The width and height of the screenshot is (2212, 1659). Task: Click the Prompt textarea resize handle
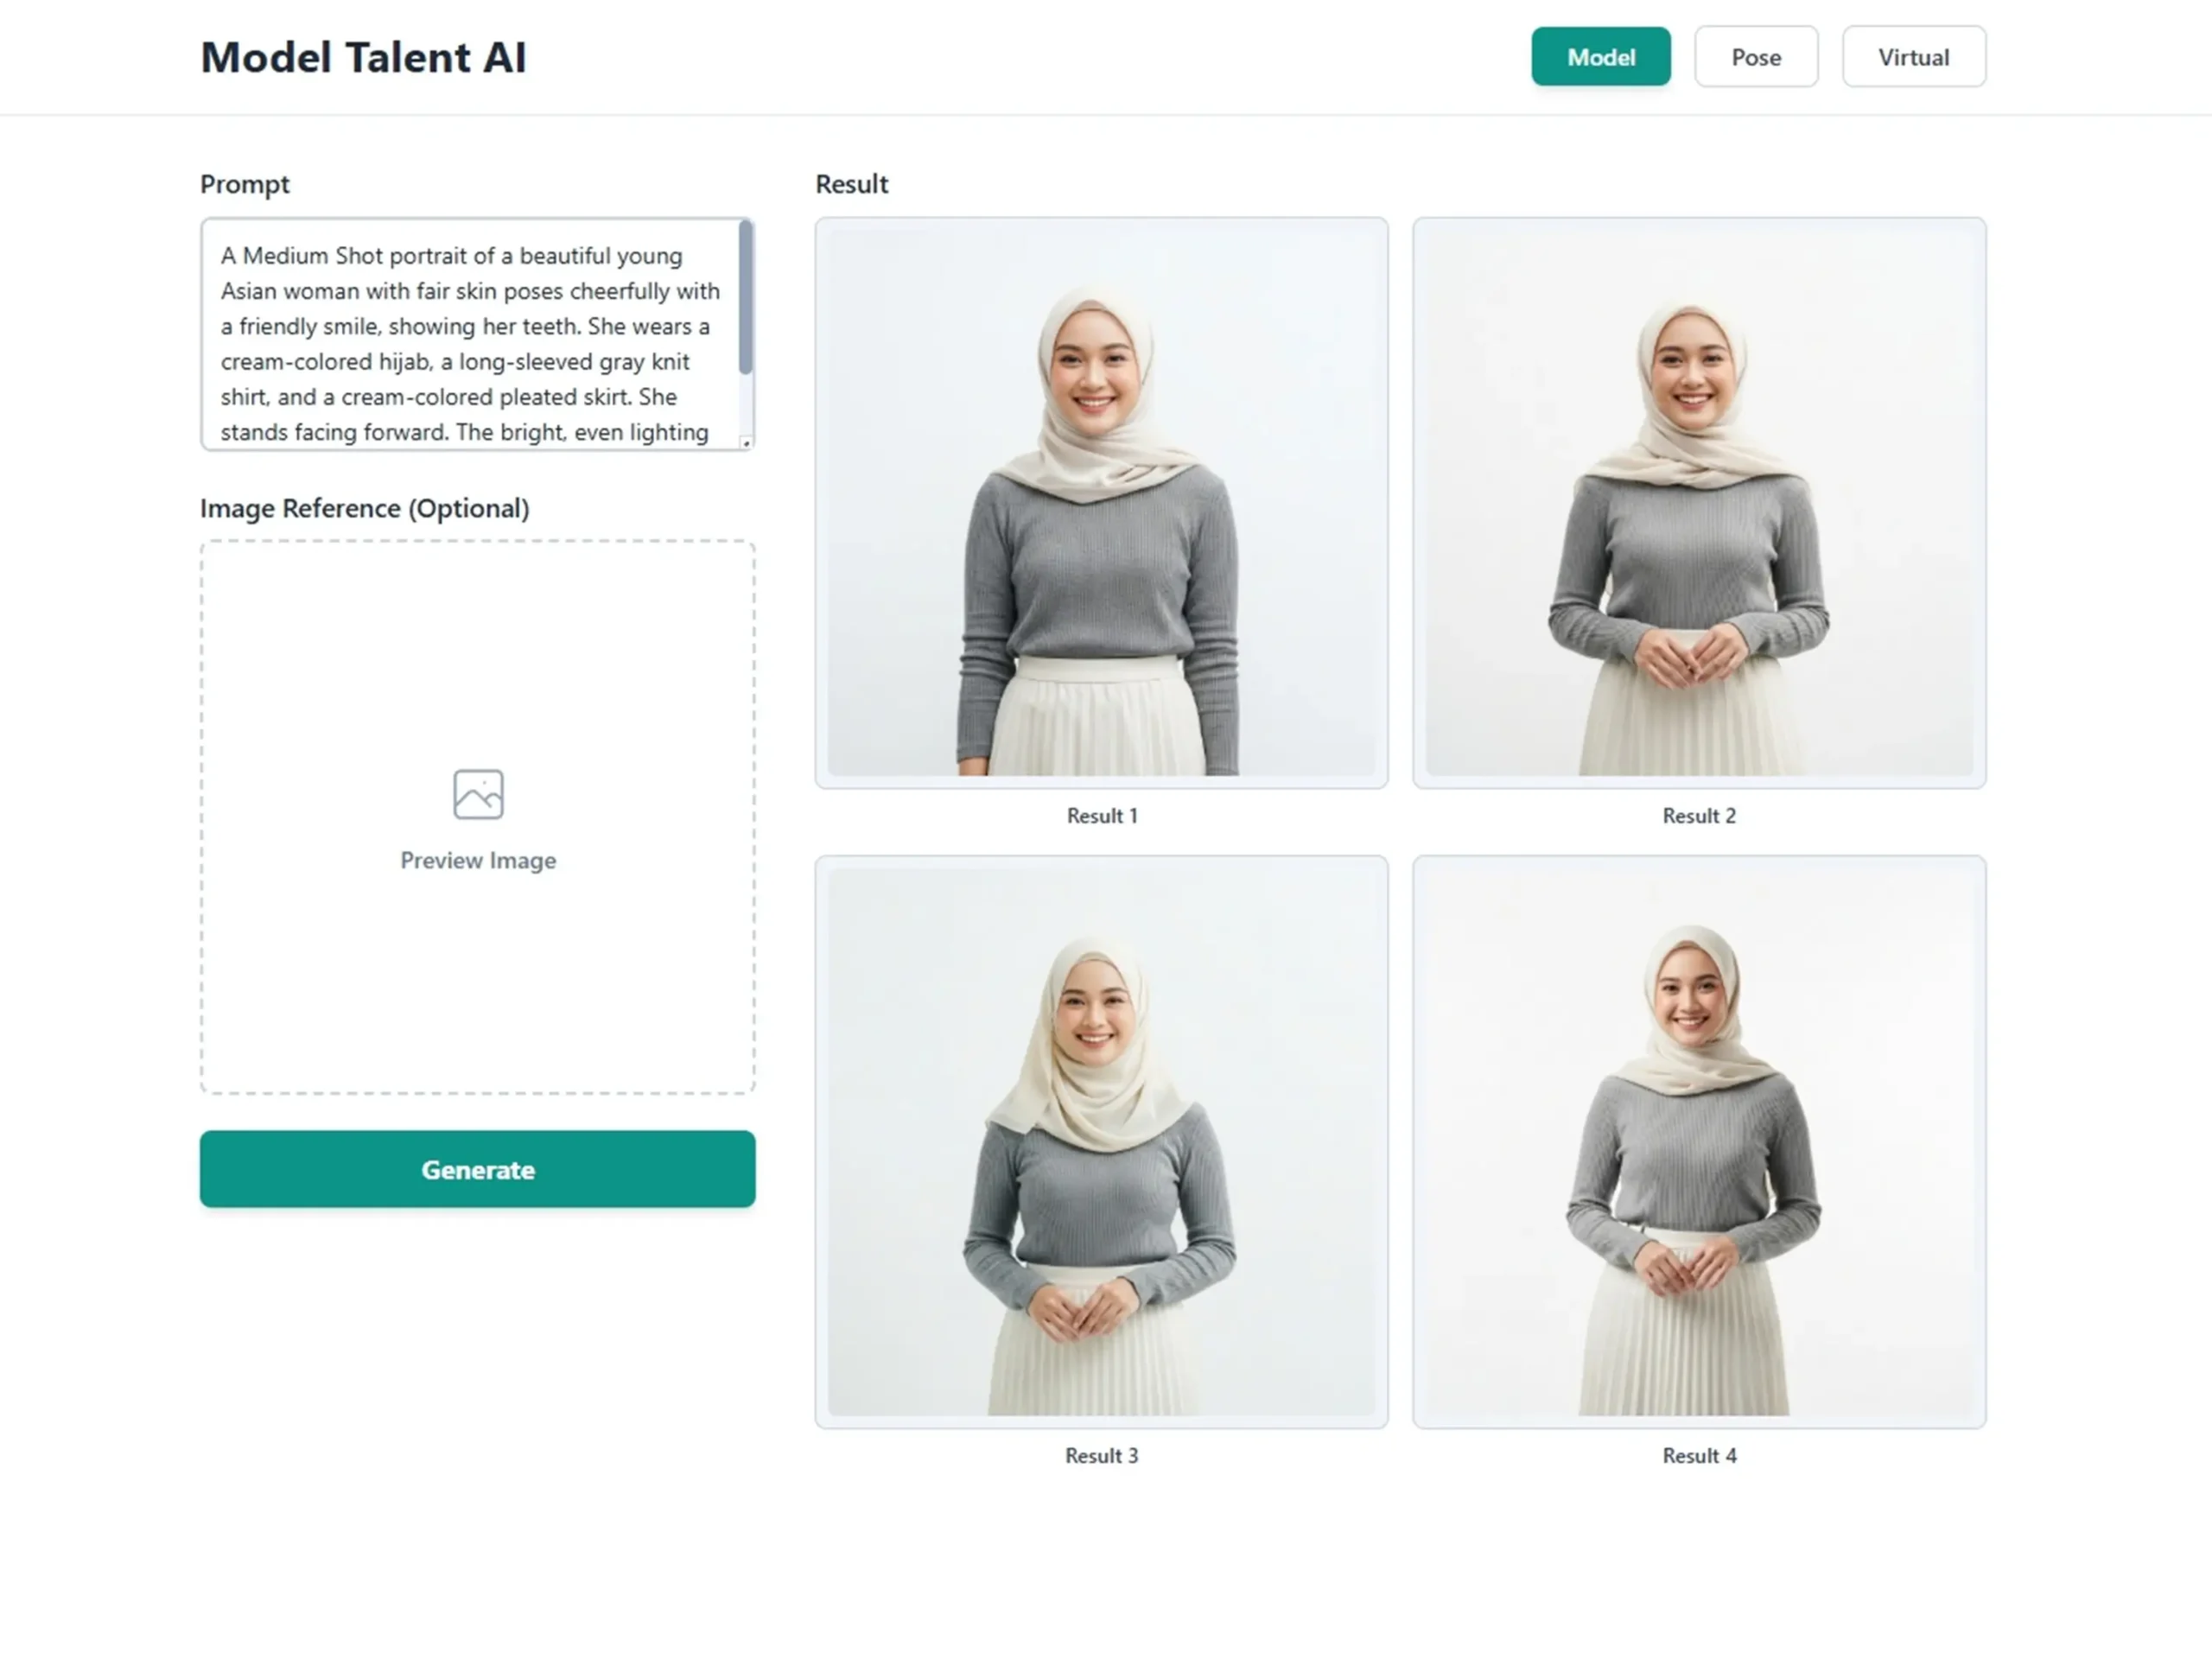(746, 442)
